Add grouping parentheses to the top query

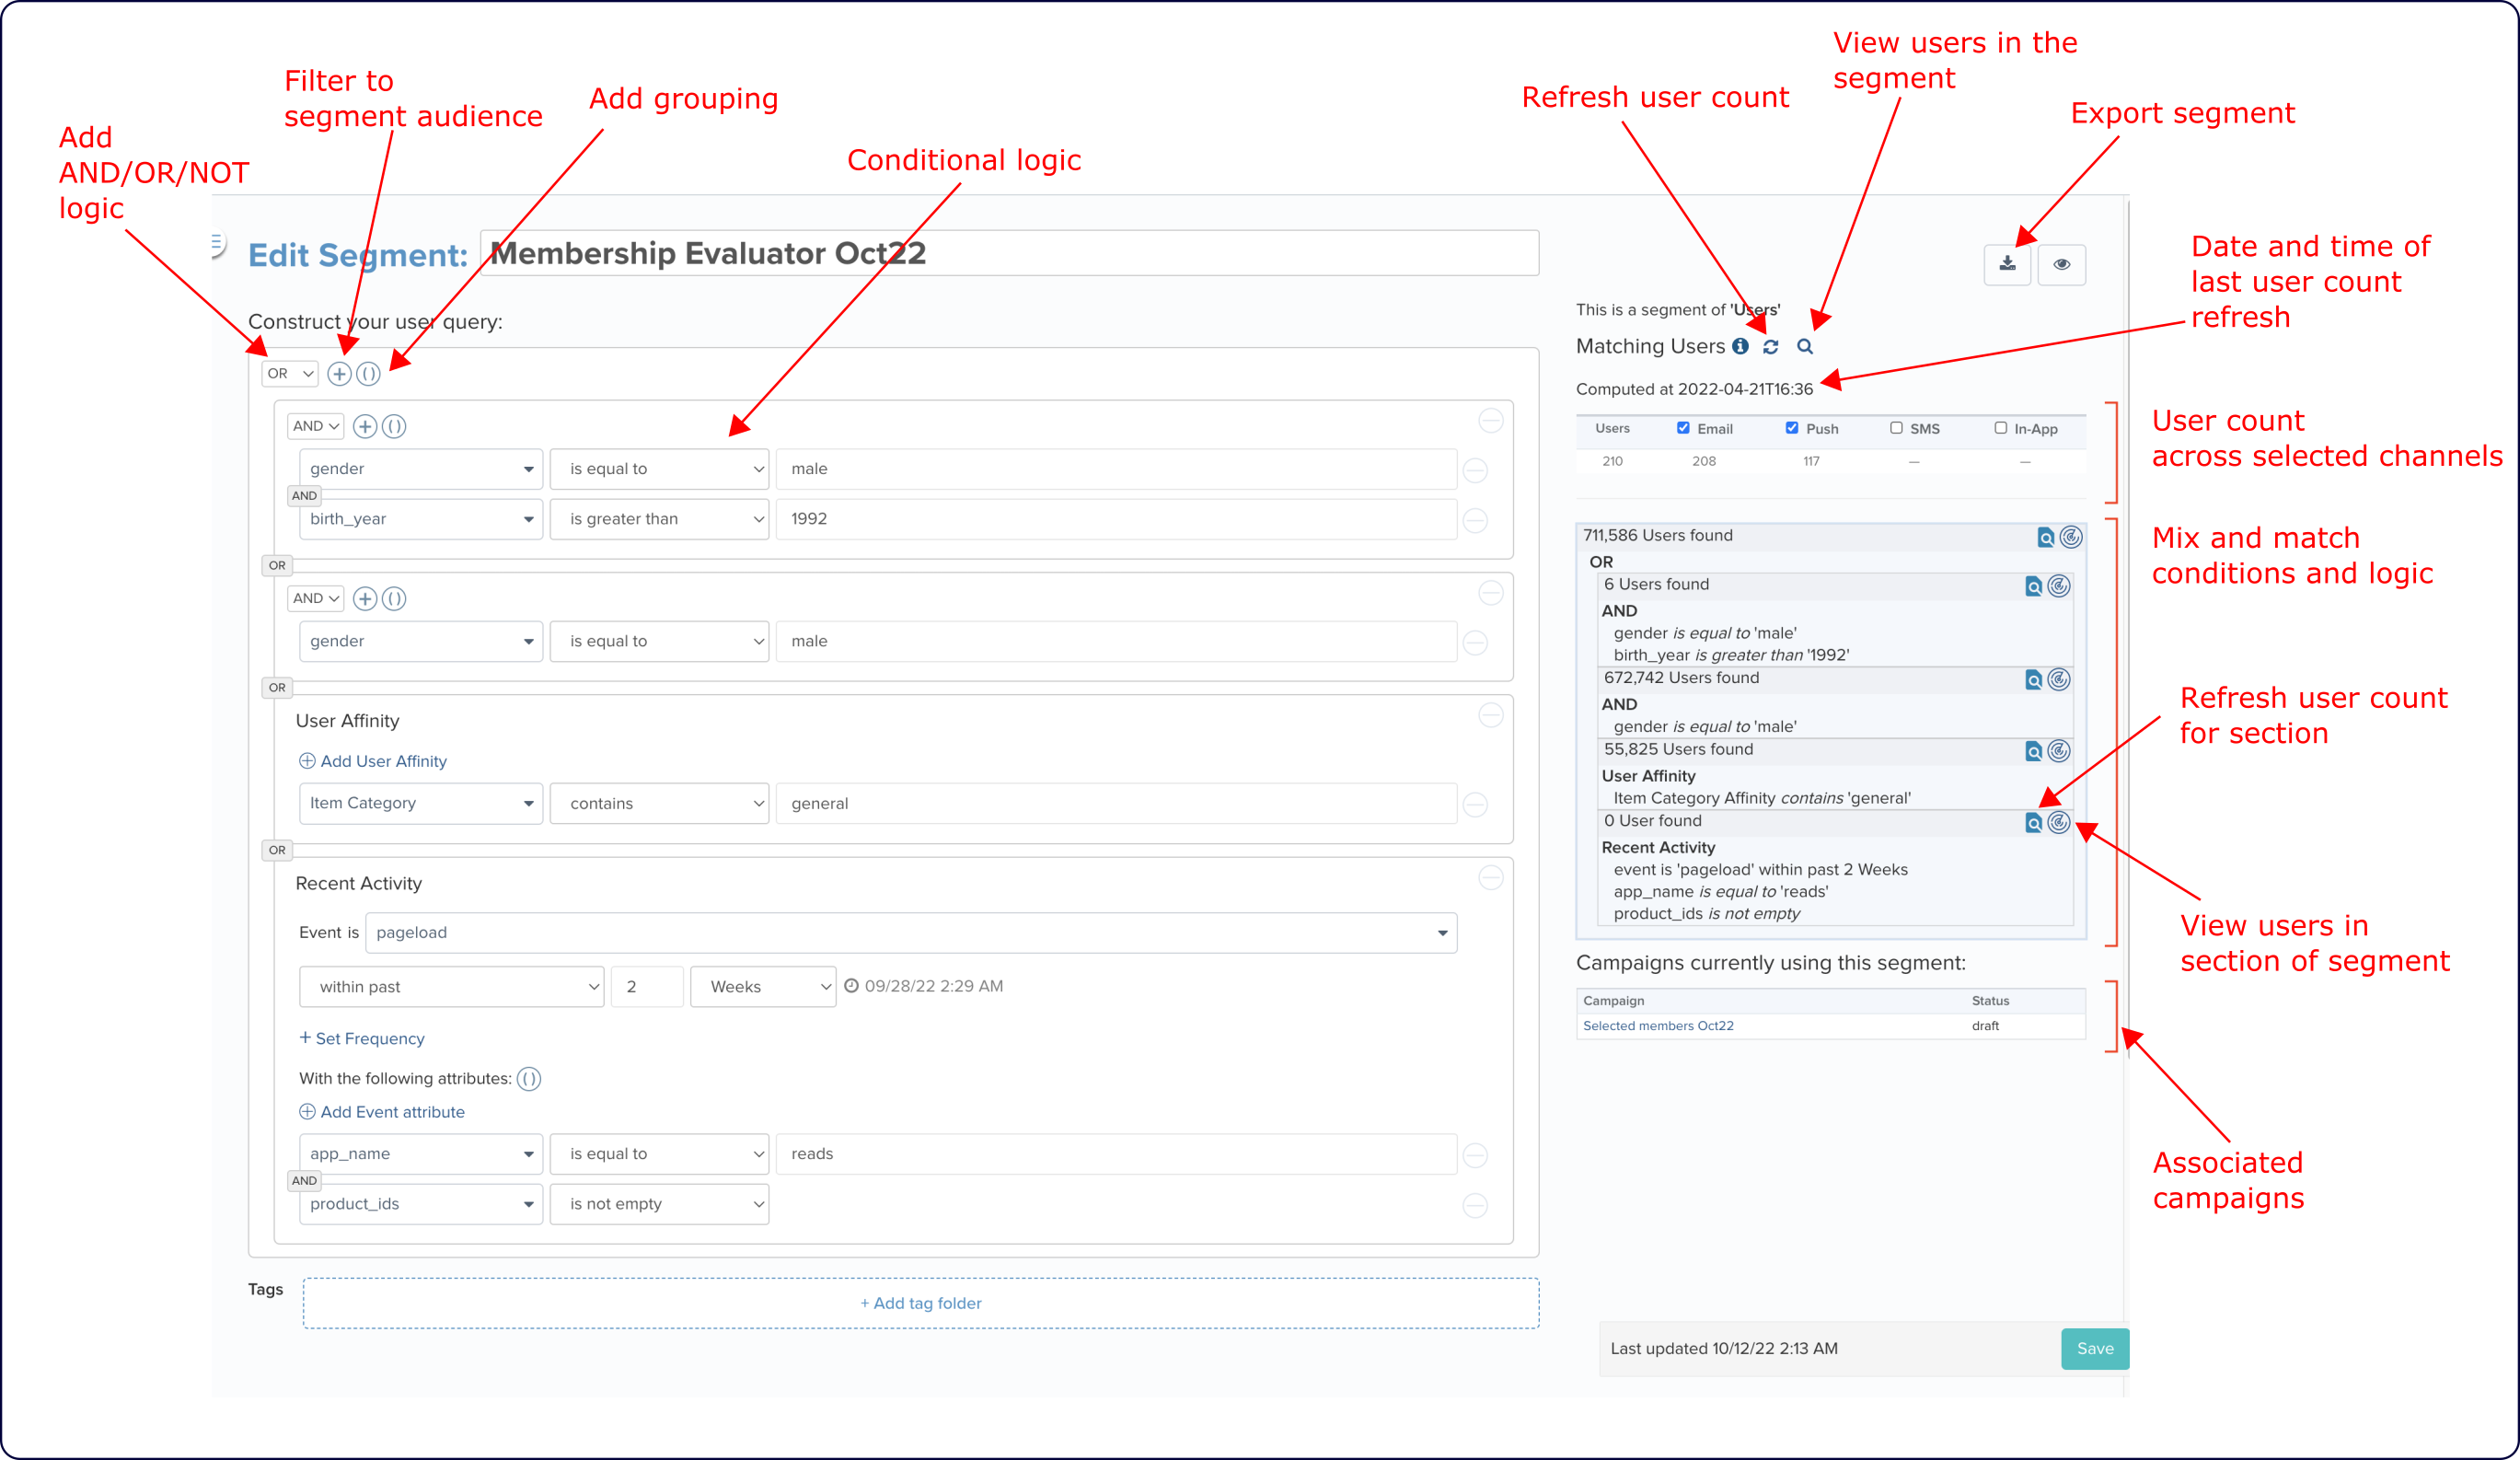[x=369, y=373]
